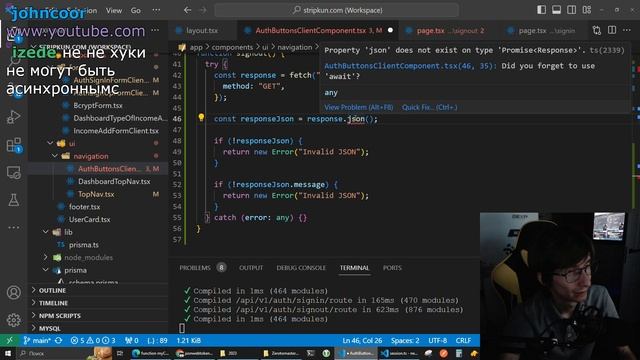640x360 pixels.
Task: Select the Terminal panel tab
Action: click(x=354, y=268)
